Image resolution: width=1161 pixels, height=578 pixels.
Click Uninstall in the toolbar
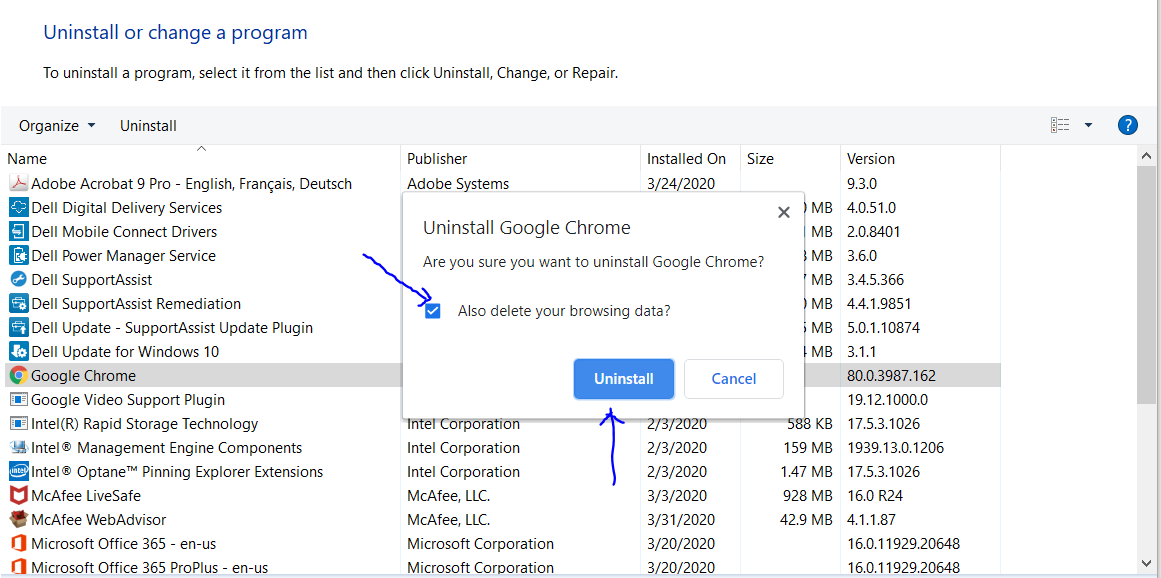pyautogui.click(x=148, y=126)
